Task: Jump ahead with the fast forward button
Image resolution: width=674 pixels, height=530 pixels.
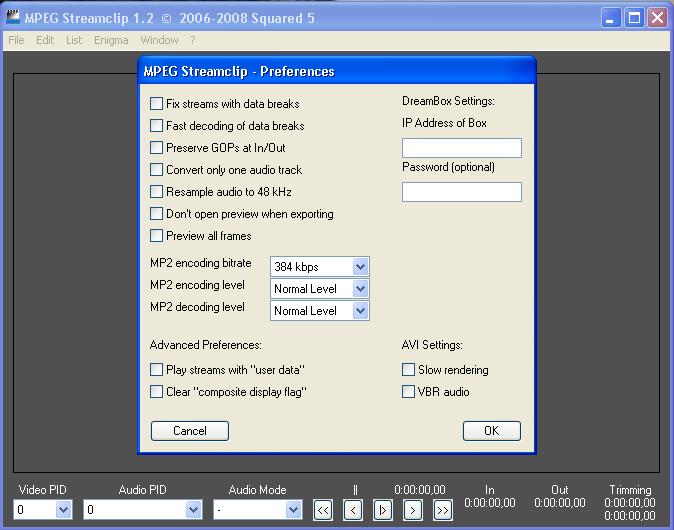Action: point(443,510)
